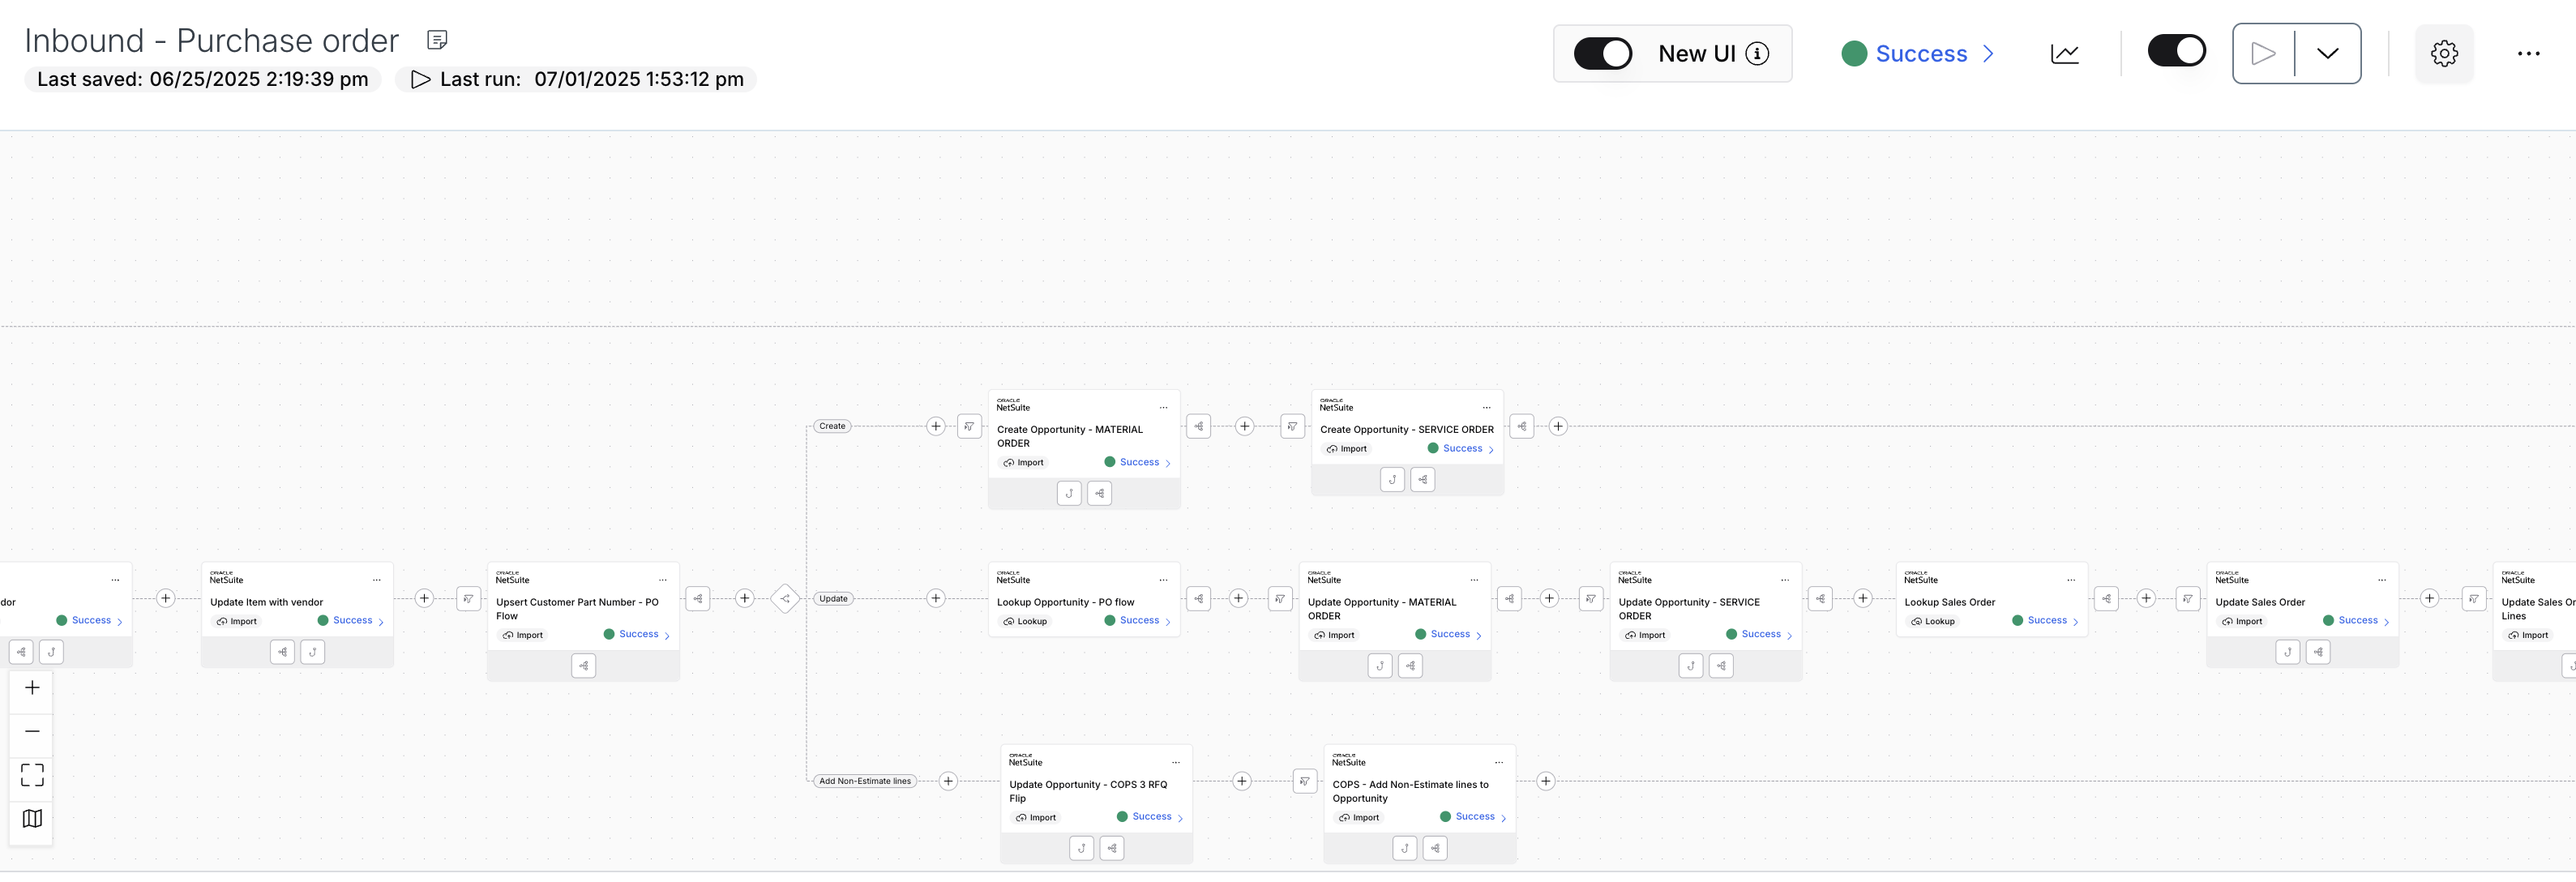Open the Lookup Sales Order step
This screenshot has width=2576, height=882.
[x=1991, y=600]
